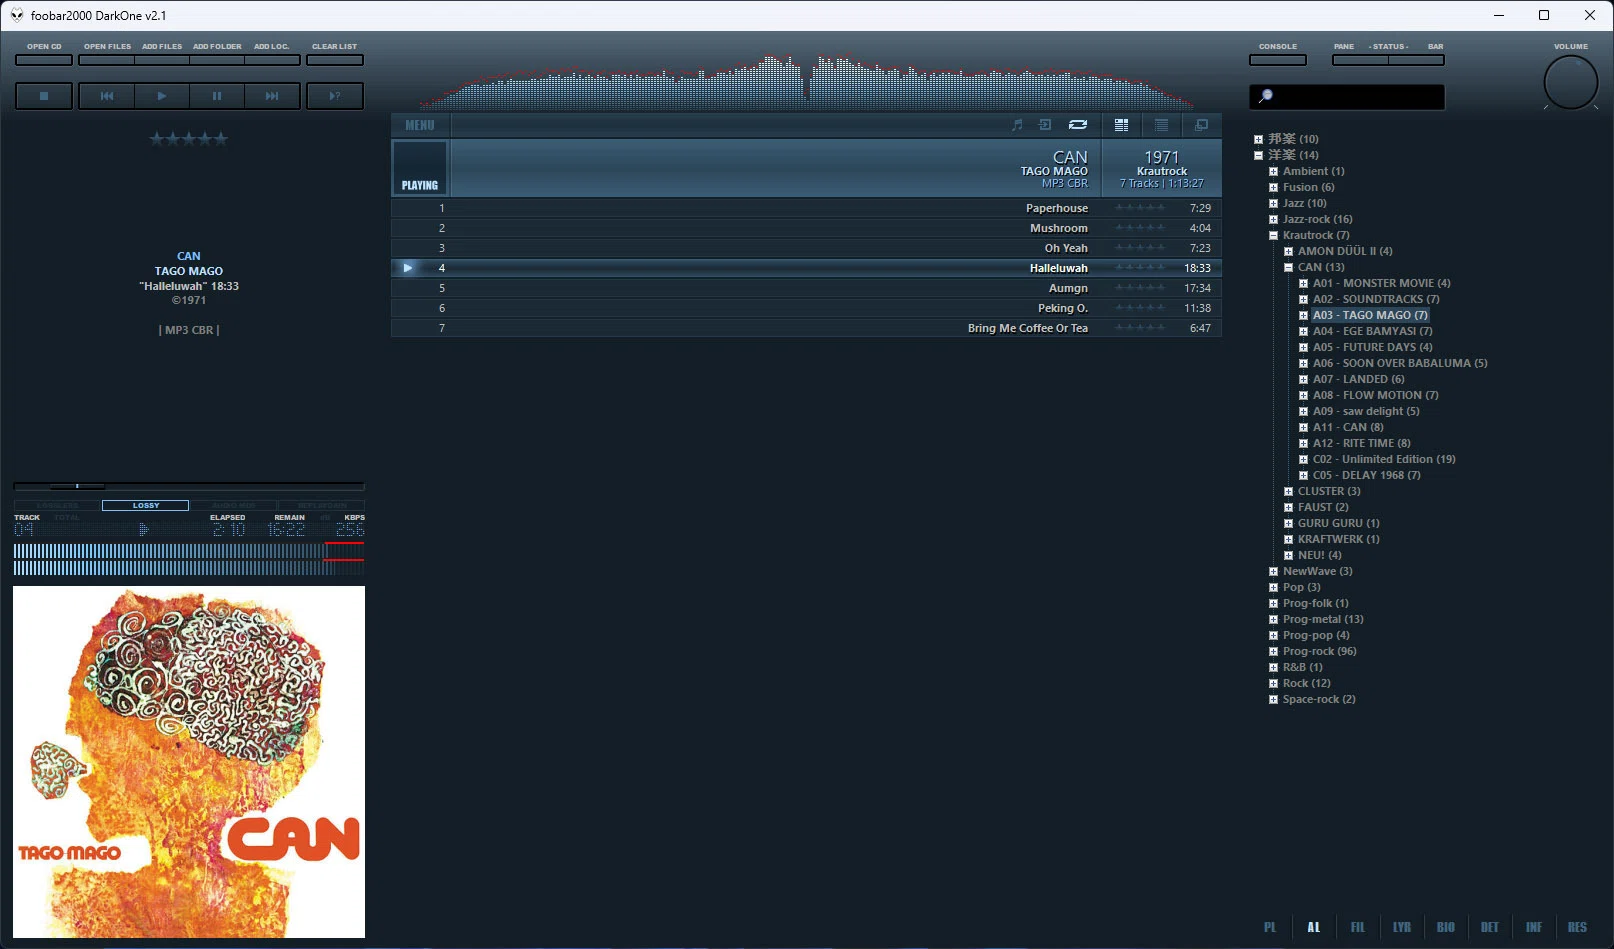Select the Mushroom track title
The height and width of the screenshot is (949, 1614).
tap(1058, 228)
